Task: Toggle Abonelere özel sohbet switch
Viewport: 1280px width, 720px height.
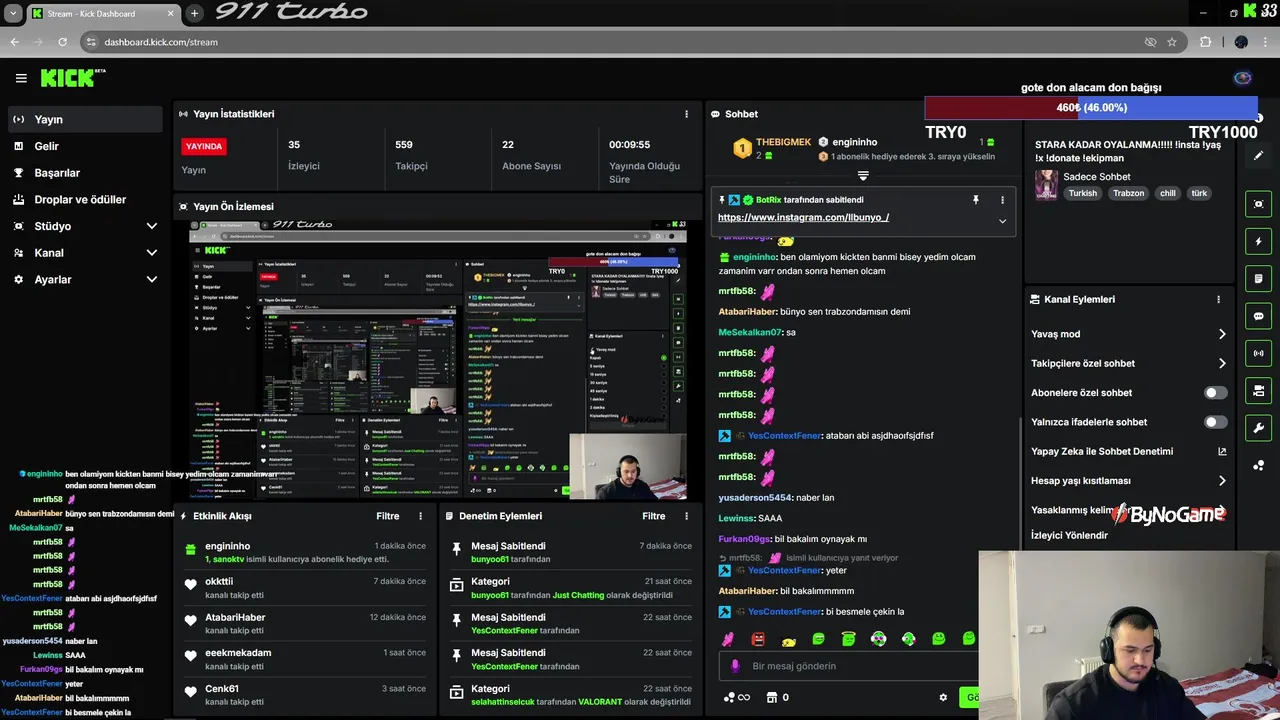Action: 1215,393
